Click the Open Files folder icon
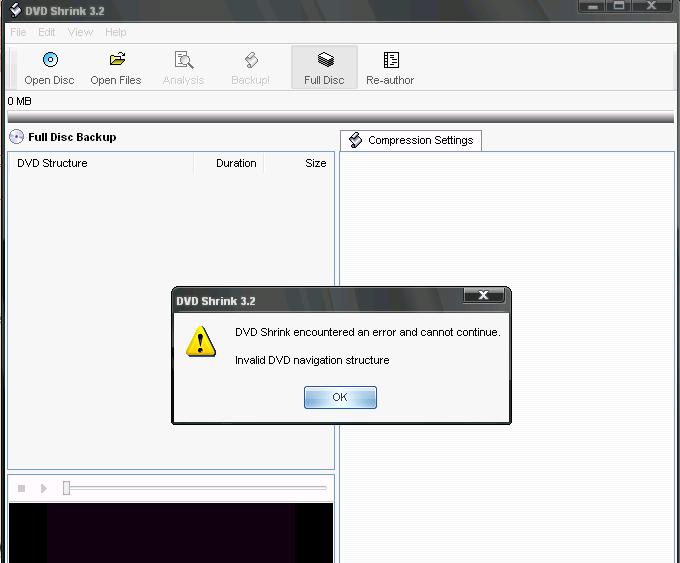 (117, 59)
